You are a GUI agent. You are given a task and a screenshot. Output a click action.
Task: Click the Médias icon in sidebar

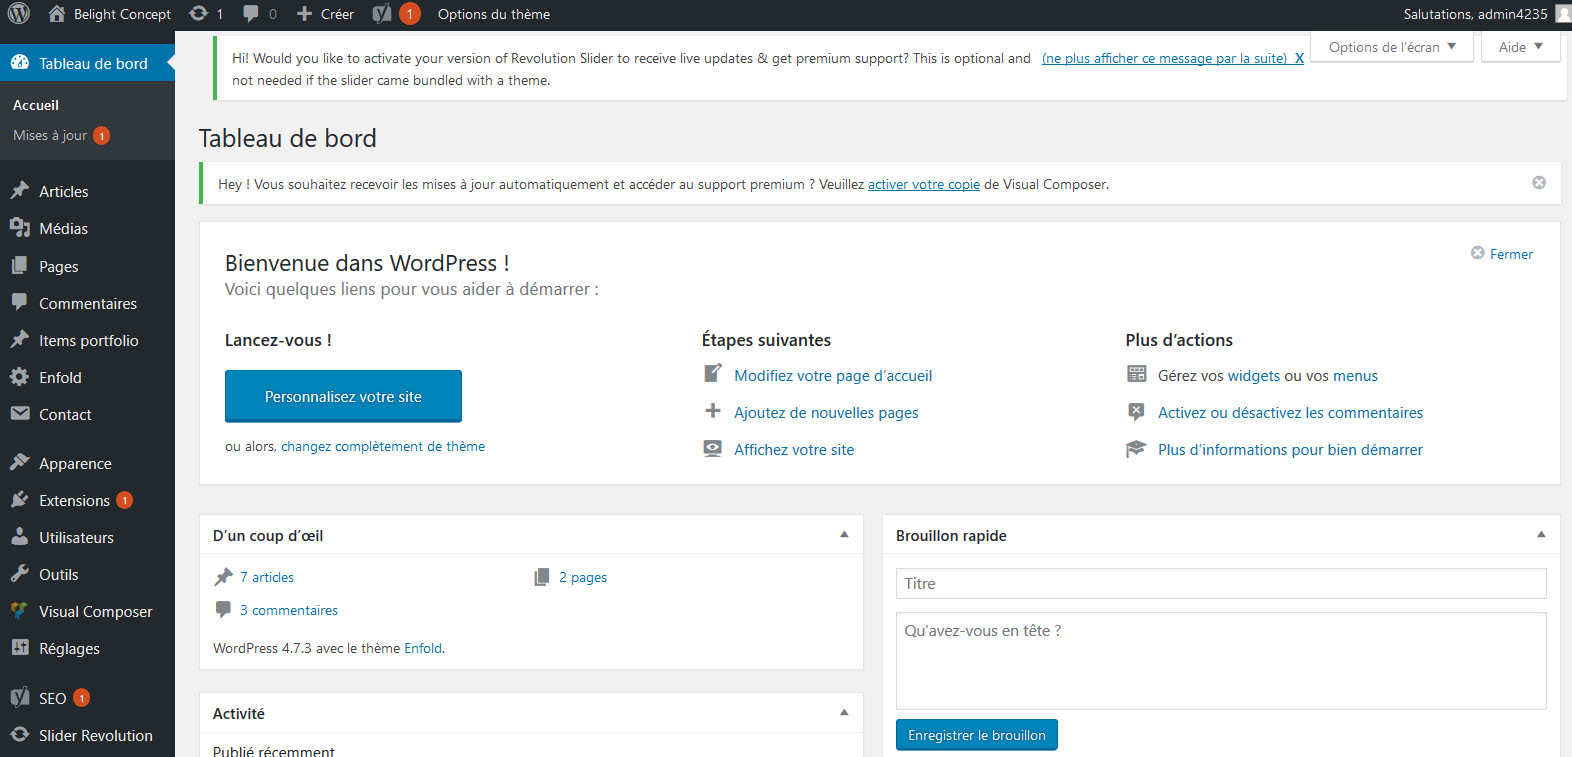click(x=20, y=228)
